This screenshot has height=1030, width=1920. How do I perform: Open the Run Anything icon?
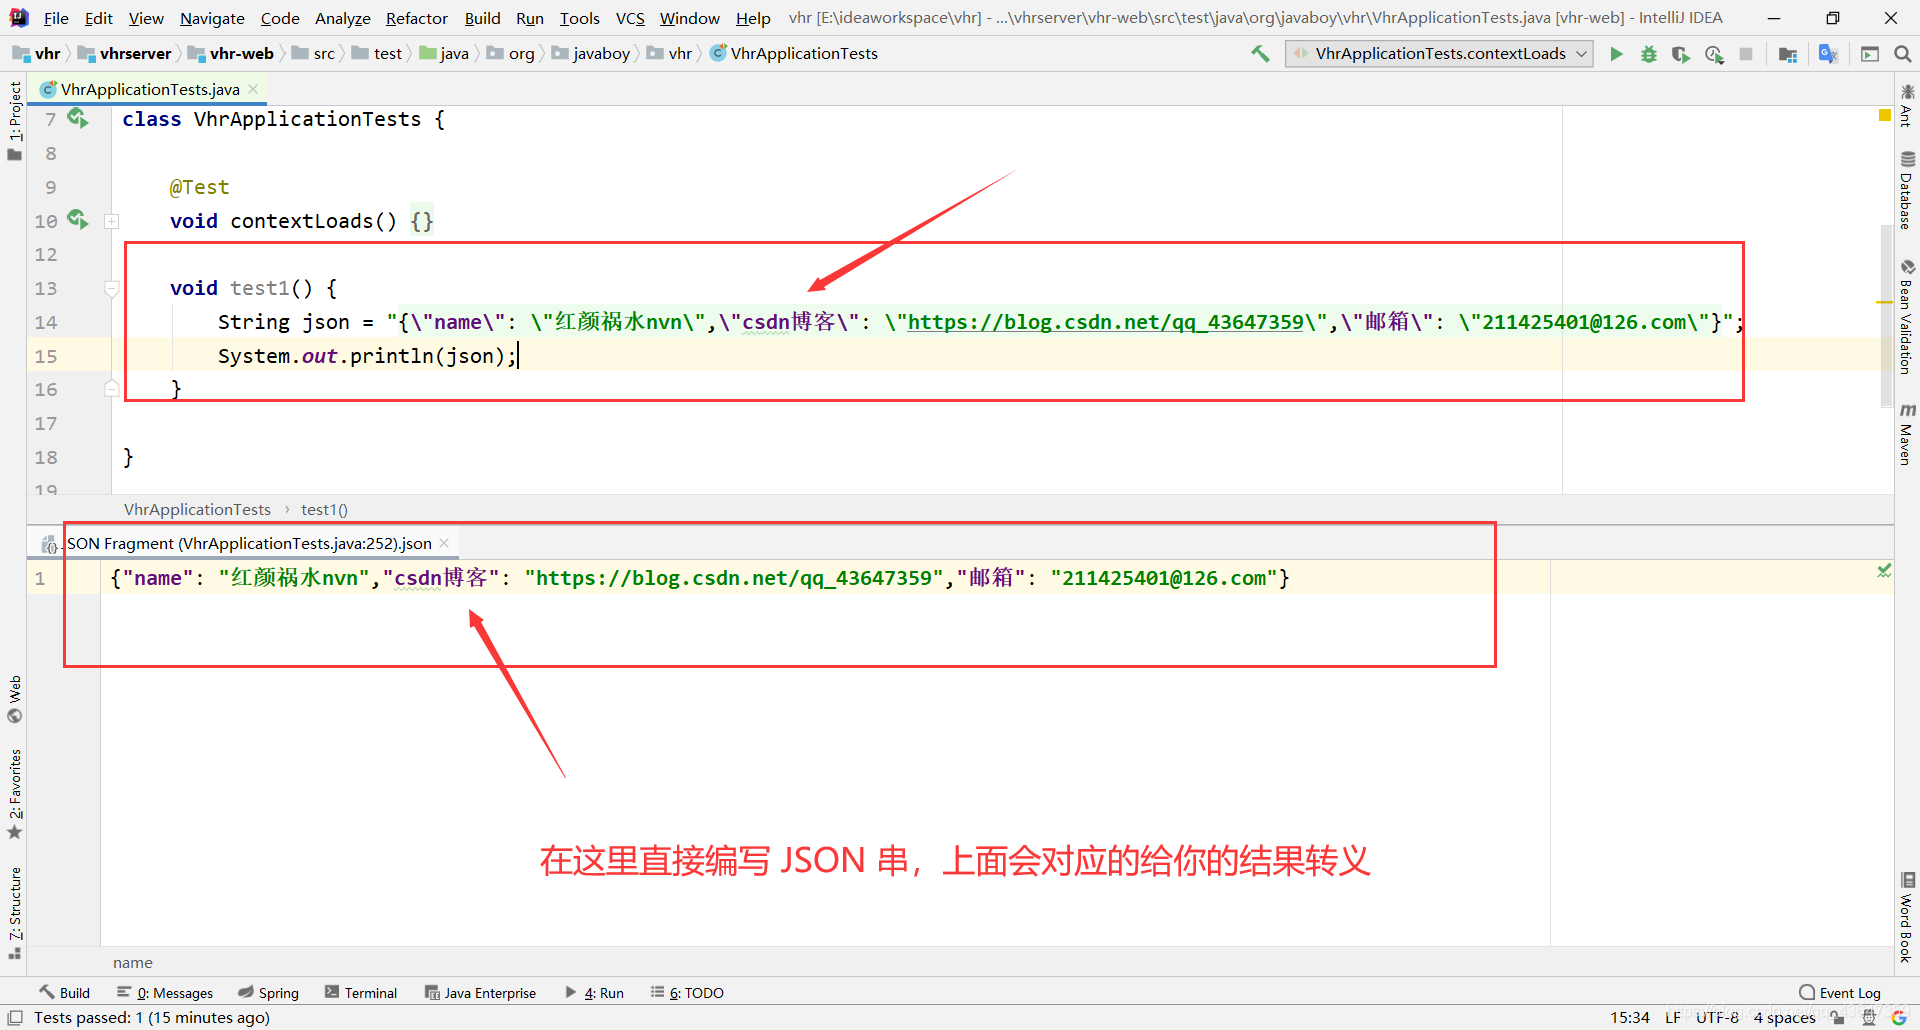(1870, 54)
